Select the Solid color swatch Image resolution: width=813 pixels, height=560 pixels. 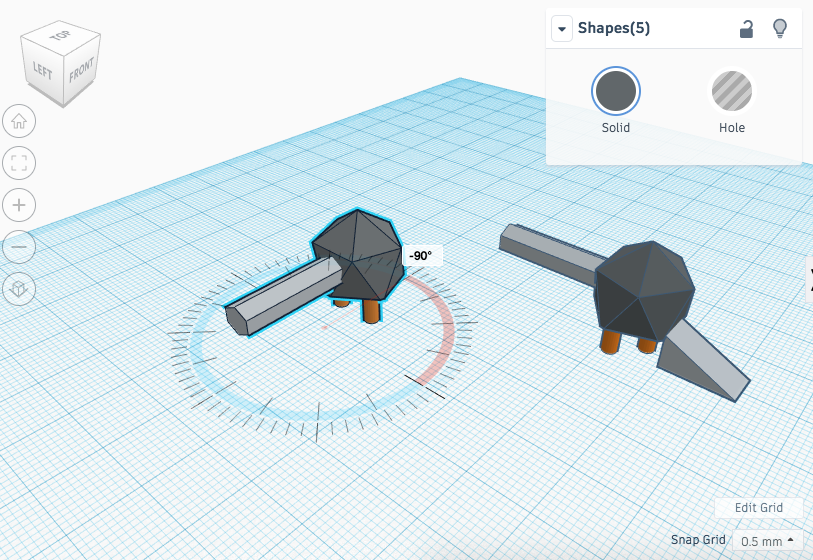[615, 91]
